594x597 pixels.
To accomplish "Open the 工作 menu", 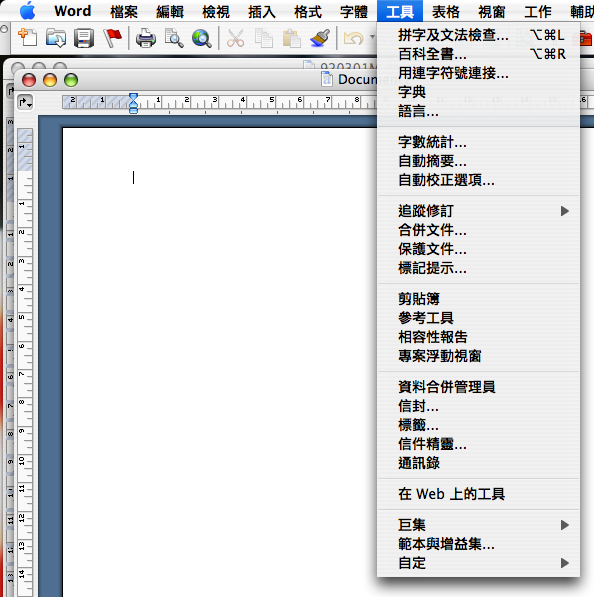I will coord(538,11).
